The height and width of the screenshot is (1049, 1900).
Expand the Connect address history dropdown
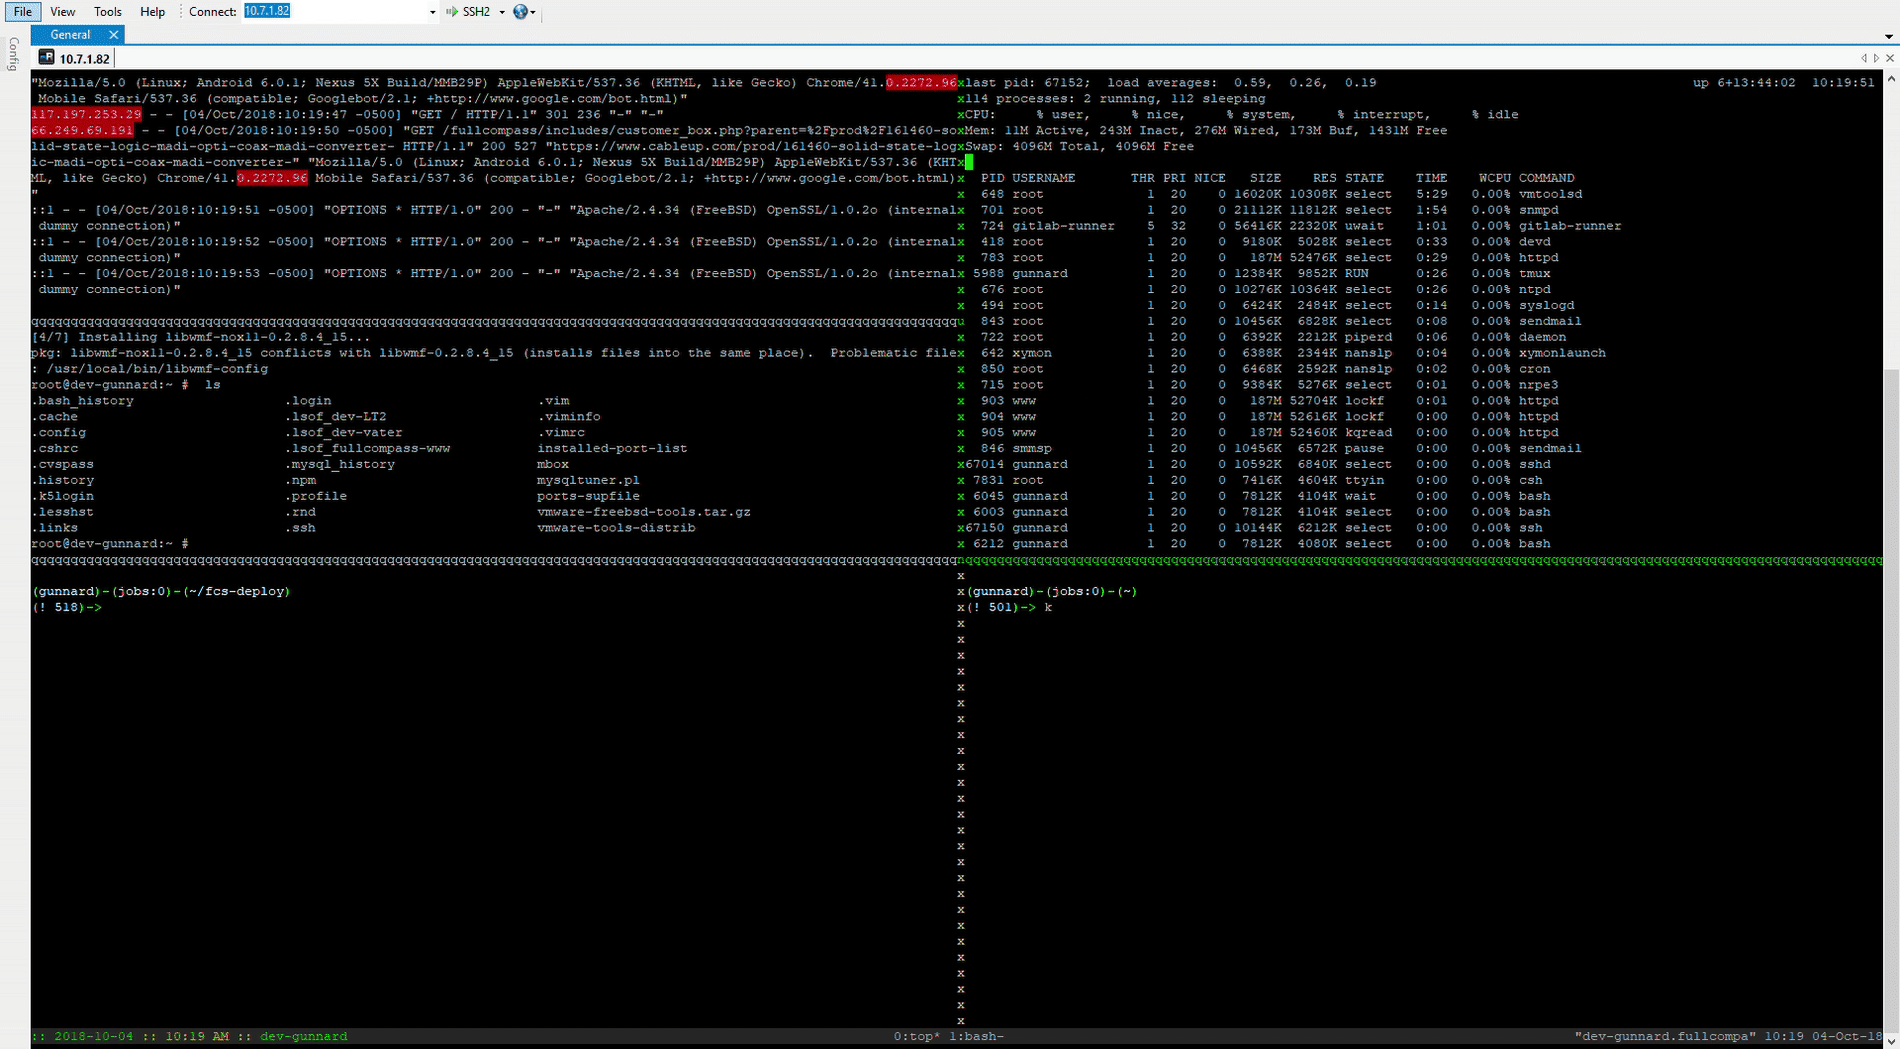coord(432,12)
